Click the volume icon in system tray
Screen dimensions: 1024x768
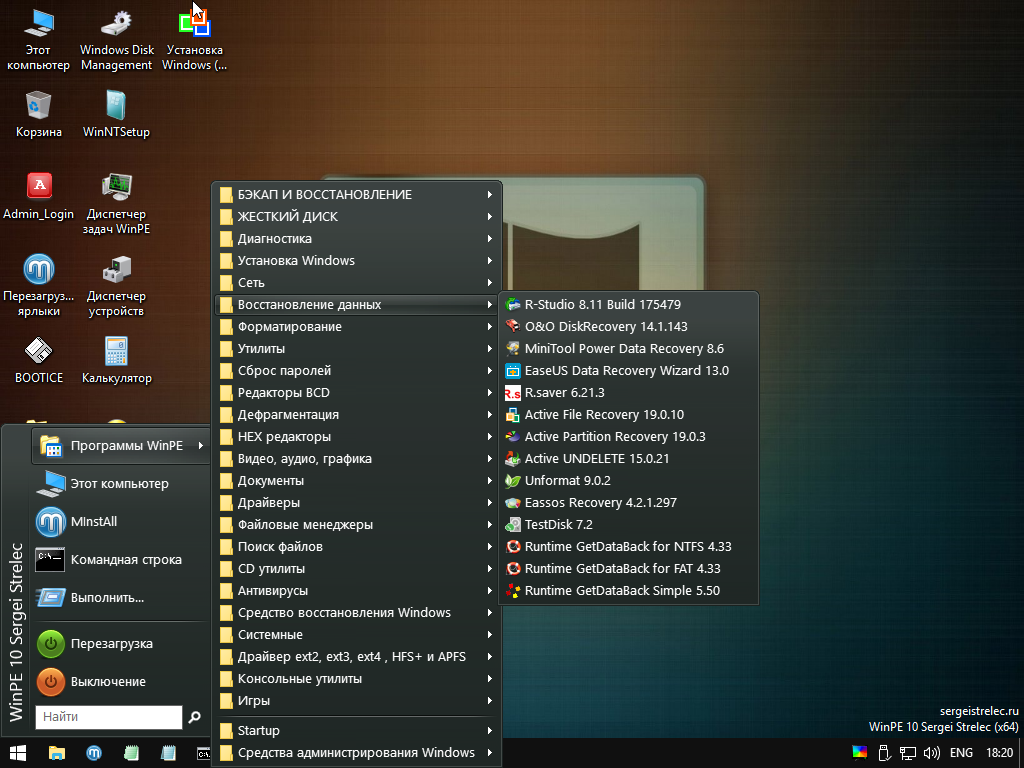point(932,753)
